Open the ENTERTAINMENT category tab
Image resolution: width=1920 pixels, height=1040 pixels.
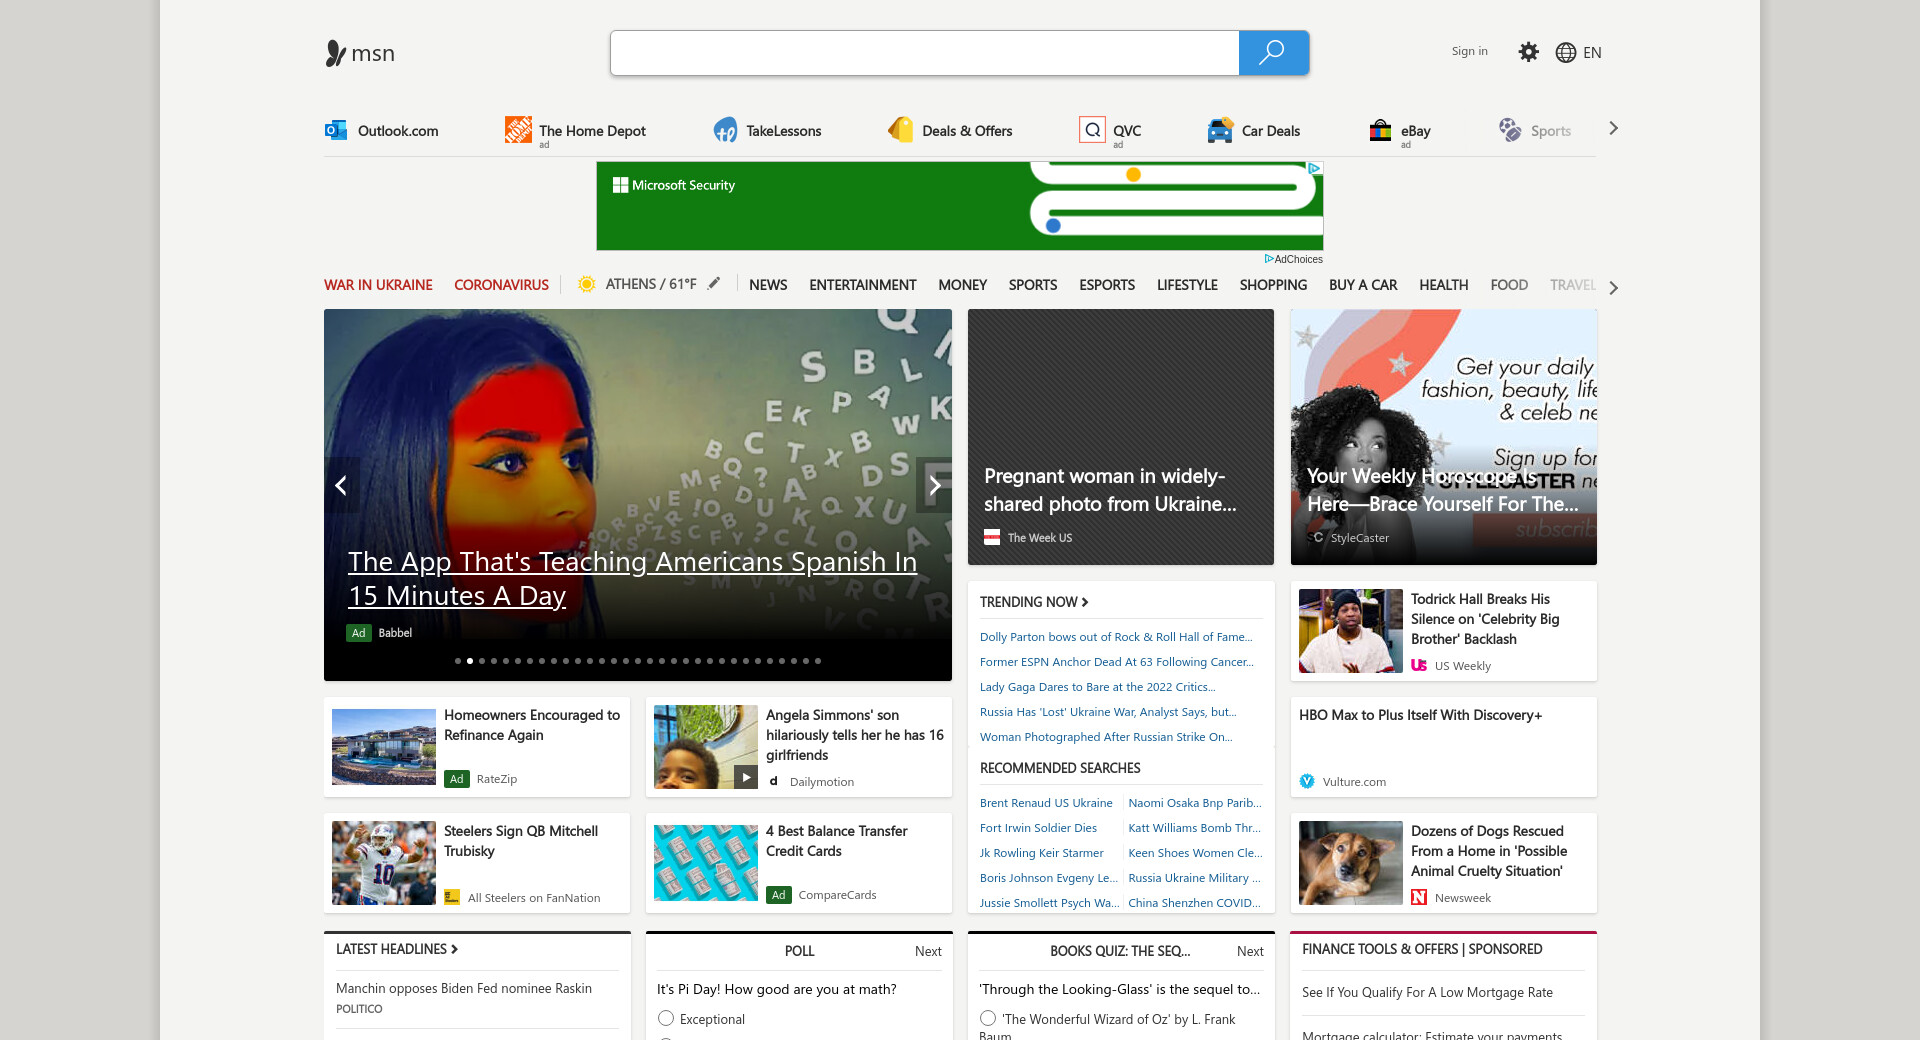point(862,285)
